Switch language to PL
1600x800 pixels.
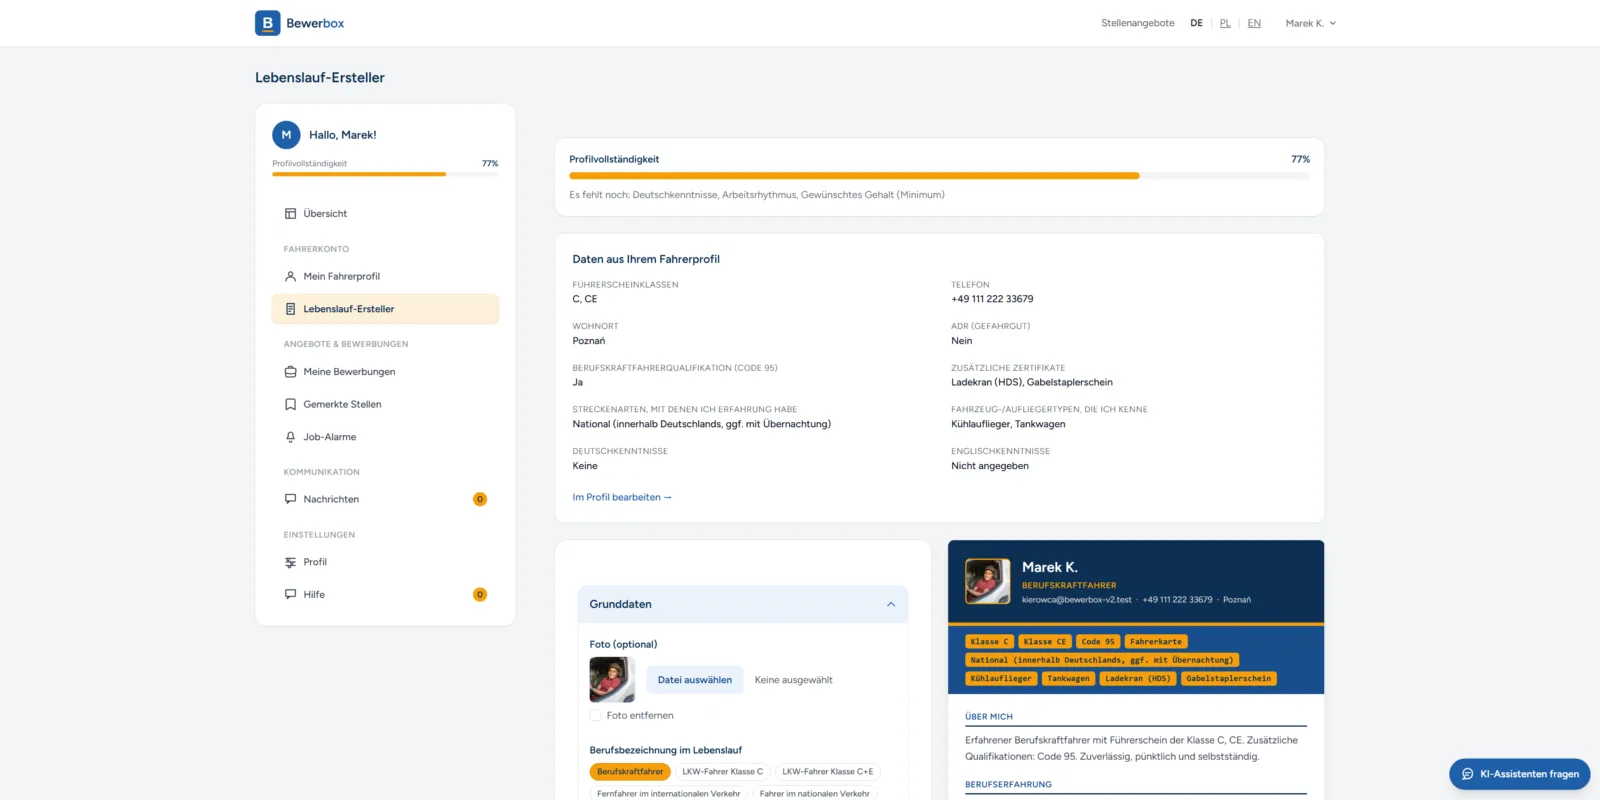click(1225, 23)
